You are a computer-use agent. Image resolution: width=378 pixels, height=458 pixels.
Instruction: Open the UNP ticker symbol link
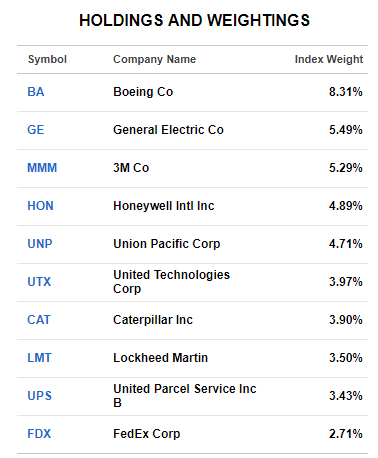point(40,244)
